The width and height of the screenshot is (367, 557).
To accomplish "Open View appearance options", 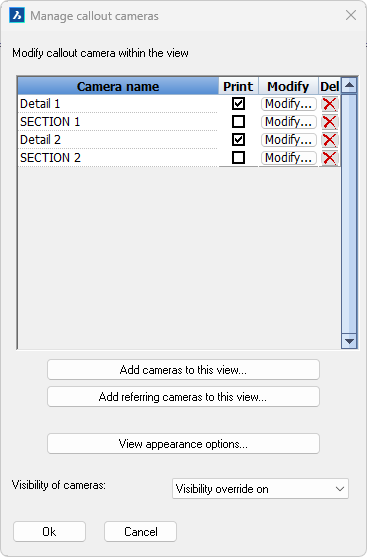I will (x=183, y=444).
